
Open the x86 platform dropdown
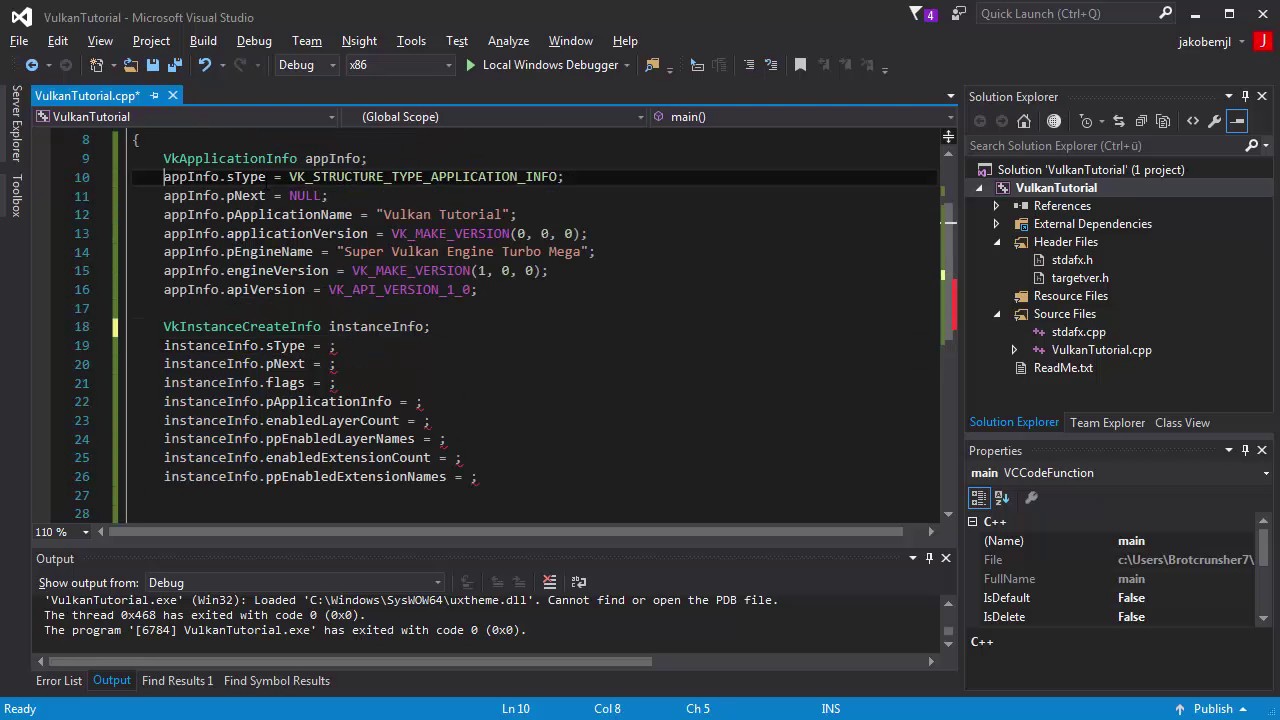click(399, 65)
